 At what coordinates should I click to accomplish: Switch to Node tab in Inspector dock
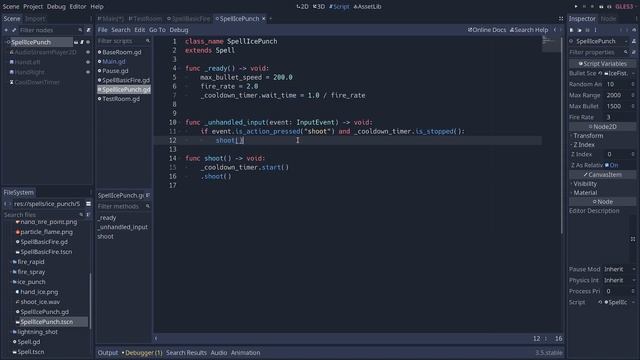coord(608,19)
